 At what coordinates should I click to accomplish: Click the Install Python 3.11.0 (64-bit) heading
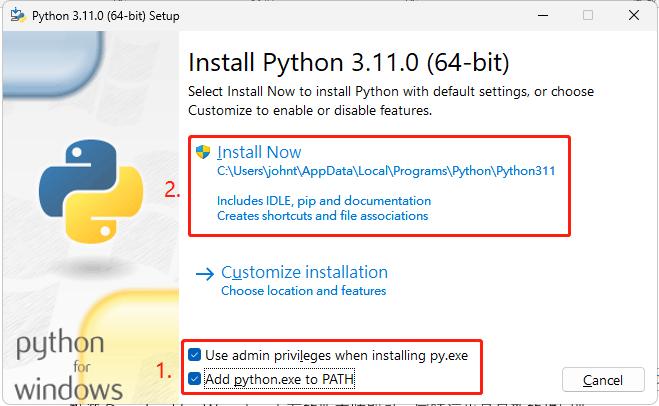click(x=349, y=63)
